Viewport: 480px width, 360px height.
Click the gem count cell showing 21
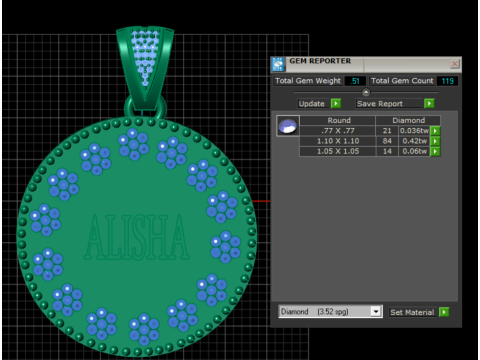[387, 131]
